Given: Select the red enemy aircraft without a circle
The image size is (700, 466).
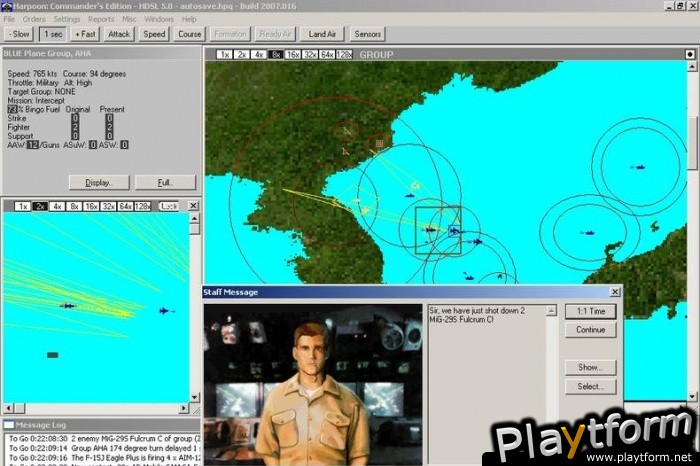Looking at the screenshot, I should pyautogui.click(x=345, y=152).
